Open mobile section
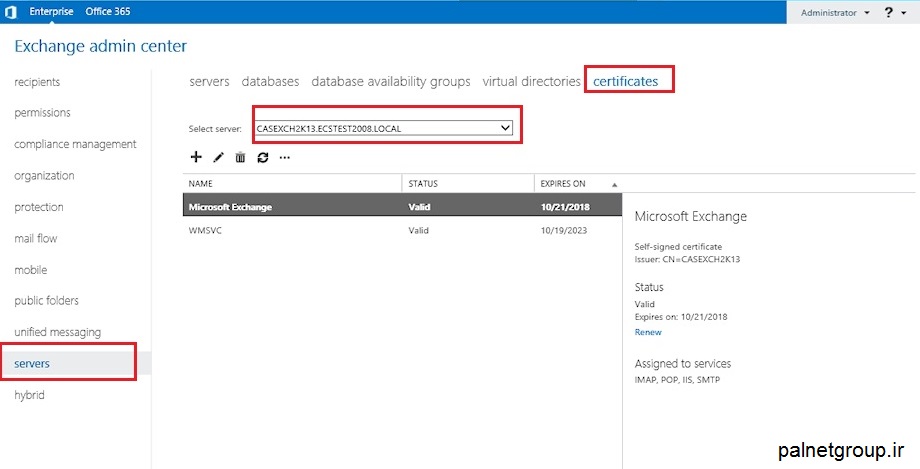Screen dimensions: 920x469 [31, 270]
